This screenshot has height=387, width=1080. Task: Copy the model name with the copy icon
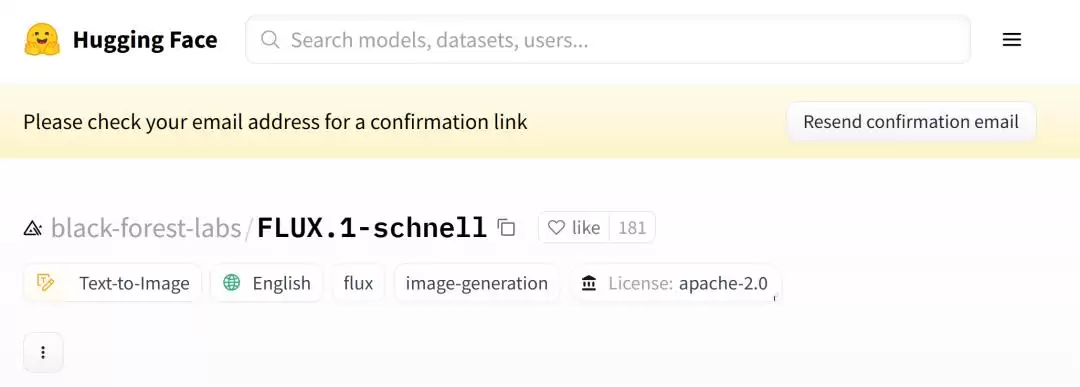point(506,227)
